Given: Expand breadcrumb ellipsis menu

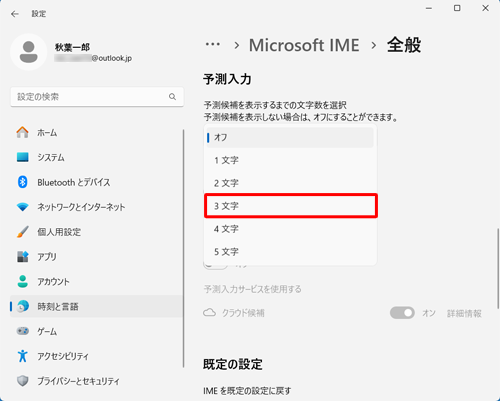Looking at the screenshot, I should point(213,44).
